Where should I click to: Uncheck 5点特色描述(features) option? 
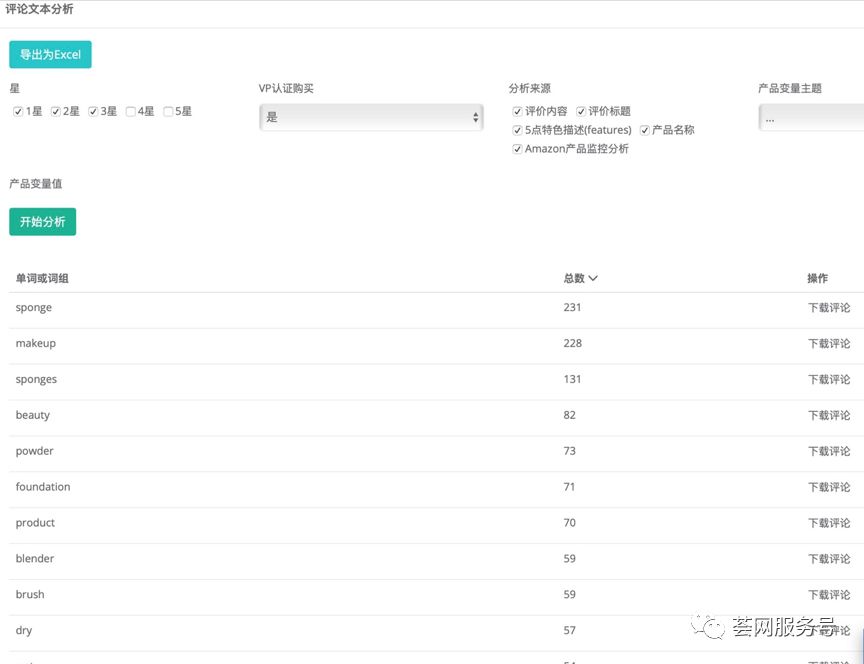[x=517, y=130]
